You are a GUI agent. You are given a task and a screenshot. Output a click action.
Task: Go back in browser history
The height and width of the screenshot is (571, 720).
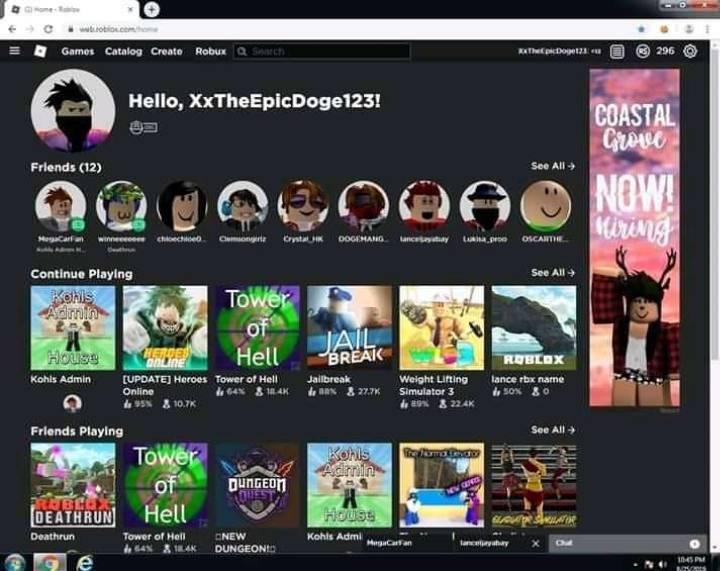pos(12,29)
